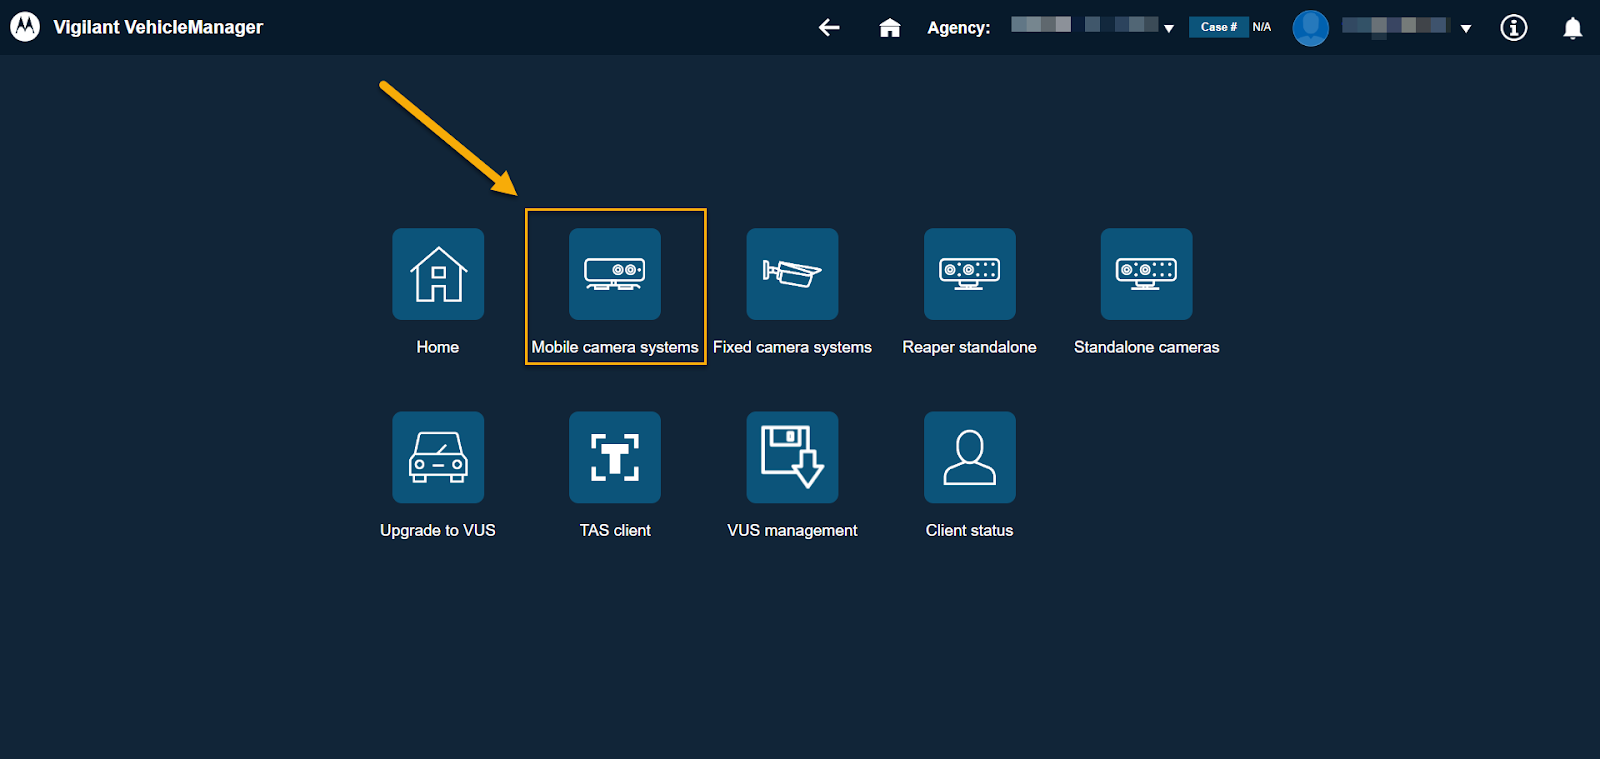Viewport: 1600px width, 759px height.
Task: Open the Reaper standalone tile
Action: (x=970, y=274)
